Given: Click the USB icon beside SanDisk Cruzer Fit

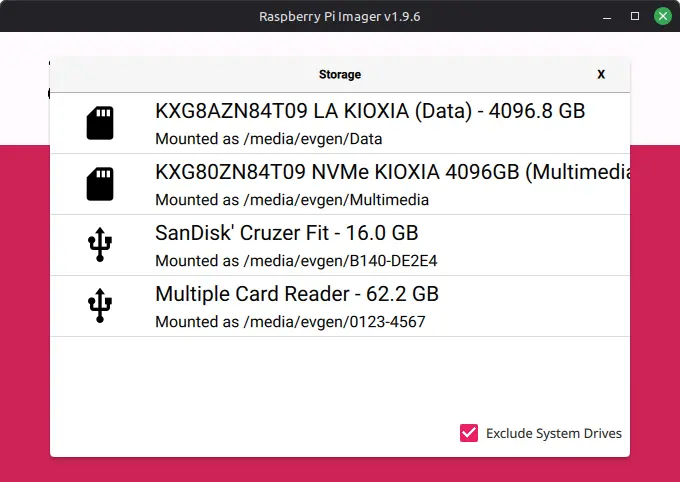Looking at the screenshot, I should [100, 245].
